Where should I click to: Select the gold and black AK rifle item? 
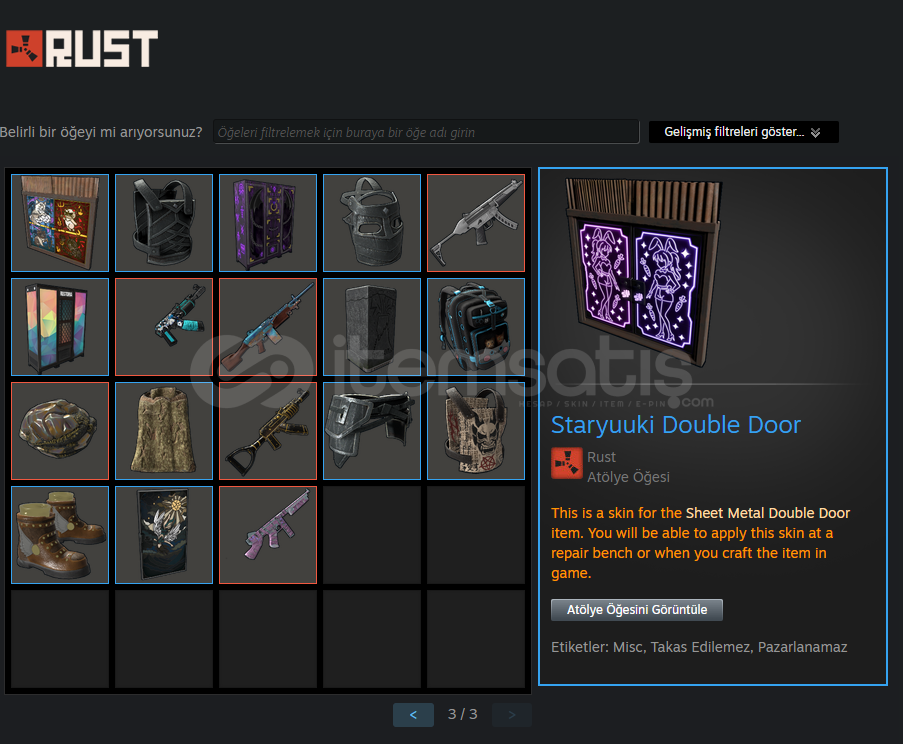tap(268, 431)
